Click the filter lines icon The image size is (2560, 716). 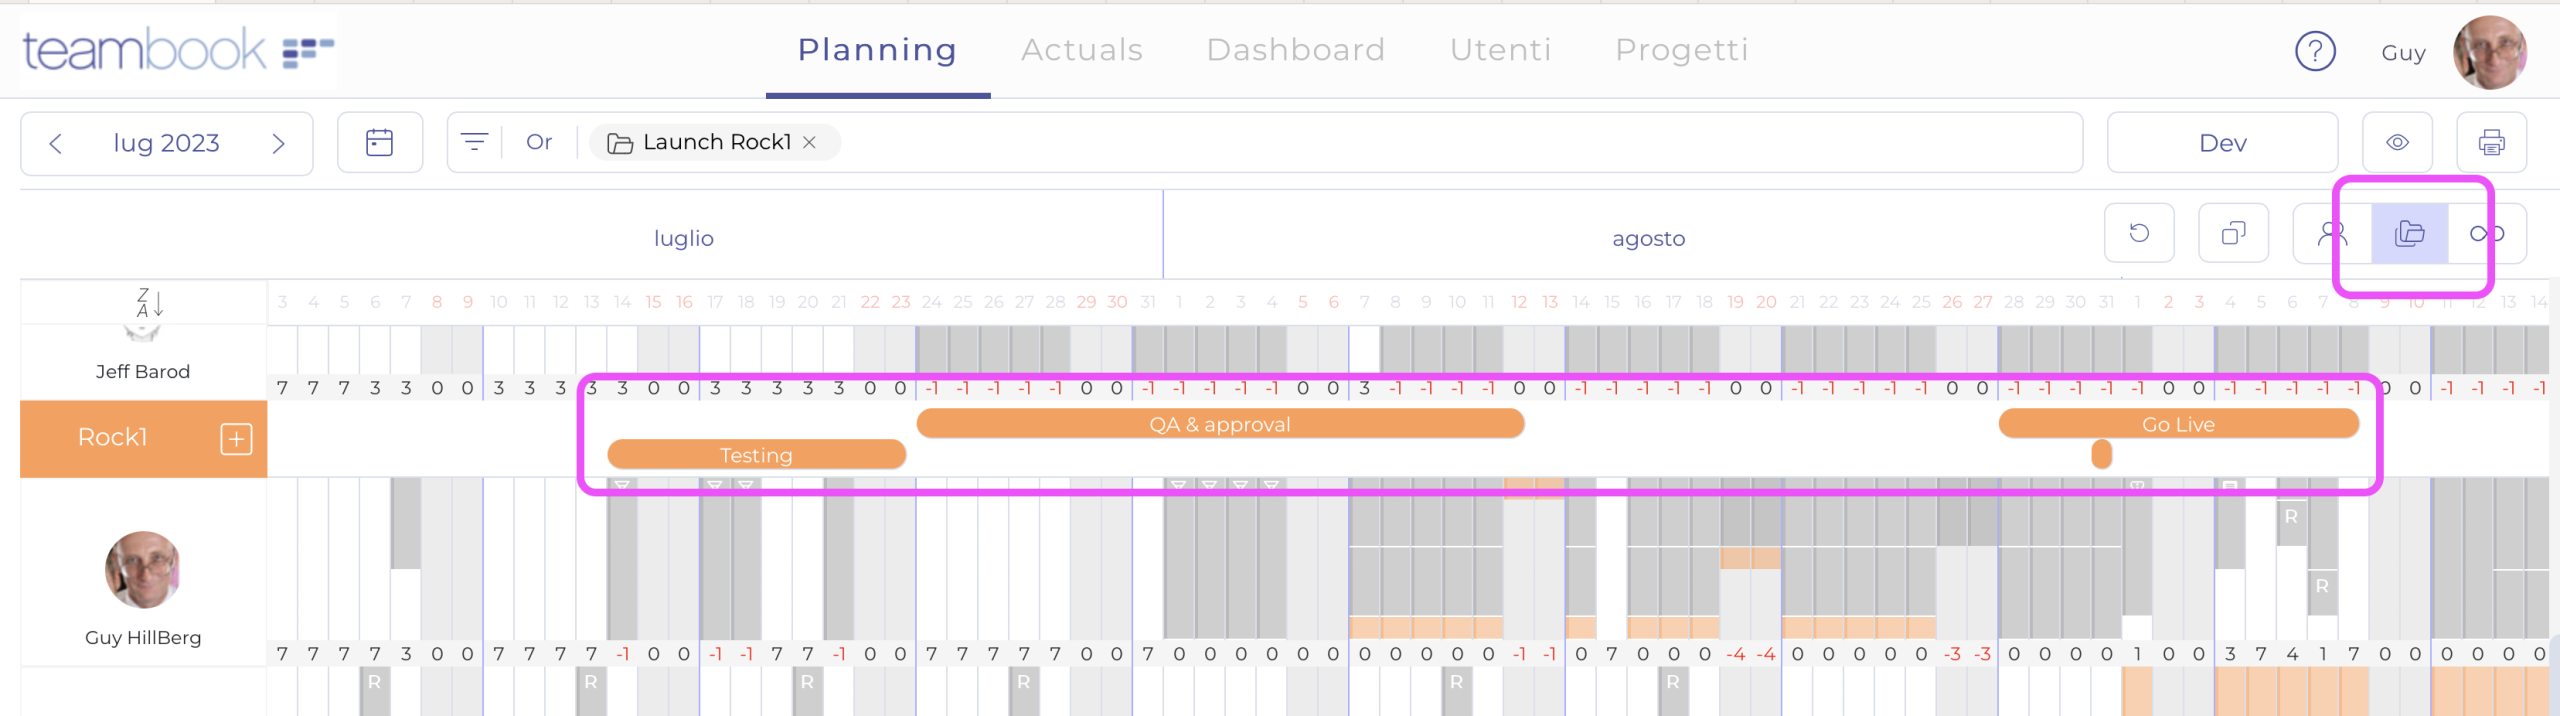coord(474,143)
